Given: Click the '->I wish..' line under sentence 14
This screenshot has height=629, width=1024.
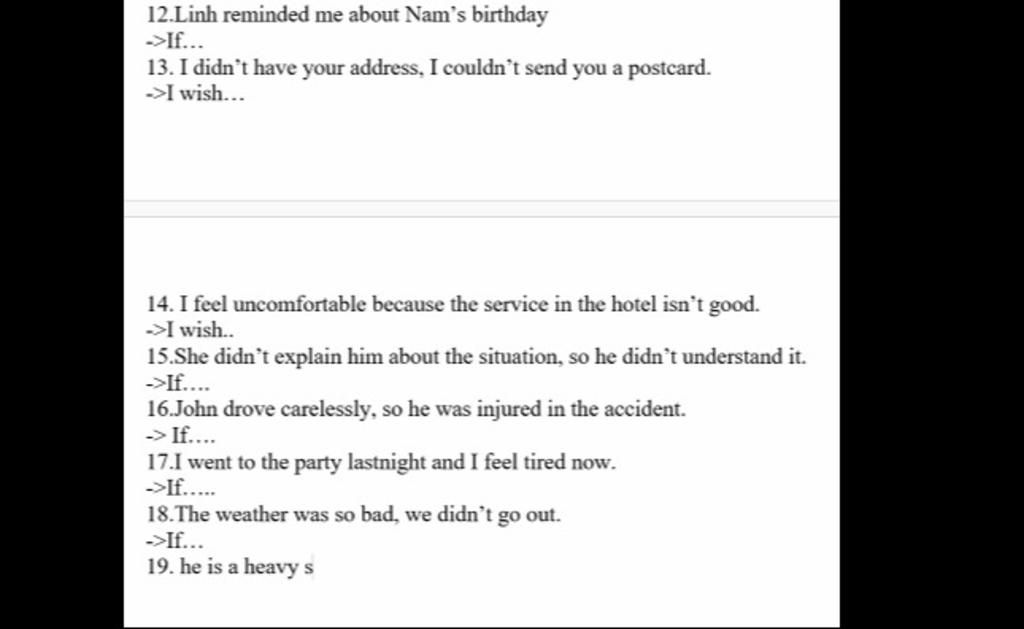Looking at the screenshot, I should pyautogui.click(x=189, y=331).
